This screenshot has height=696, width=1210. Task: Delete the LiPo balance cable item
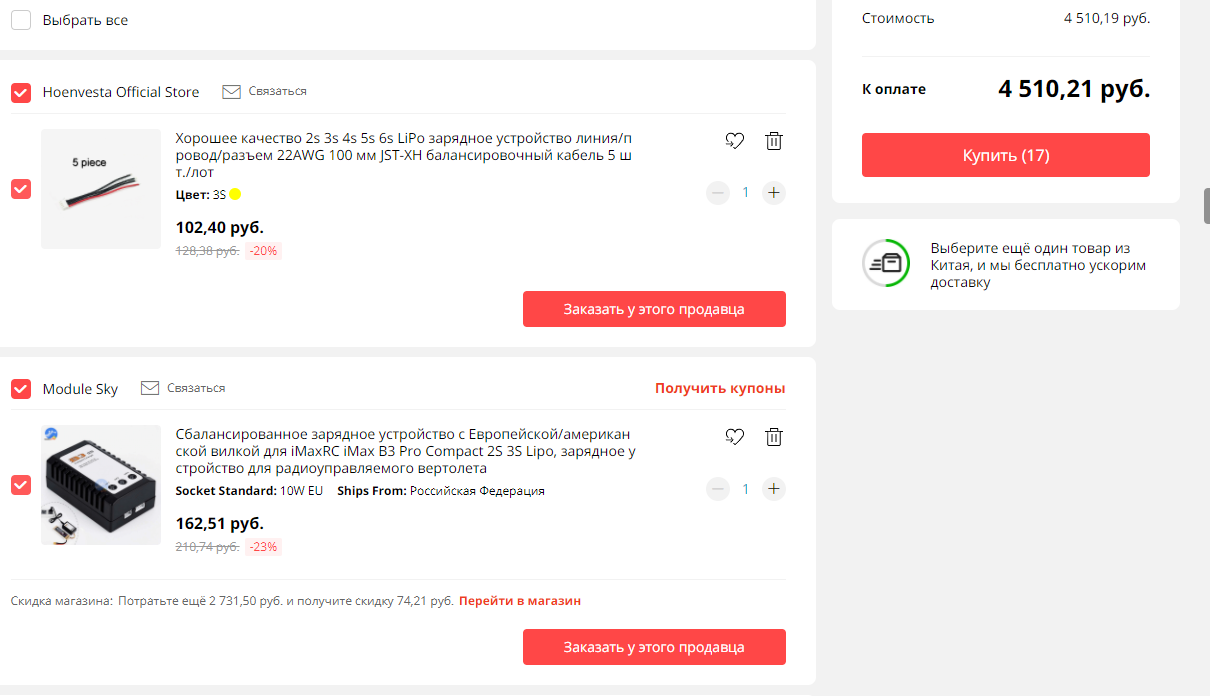773,141
